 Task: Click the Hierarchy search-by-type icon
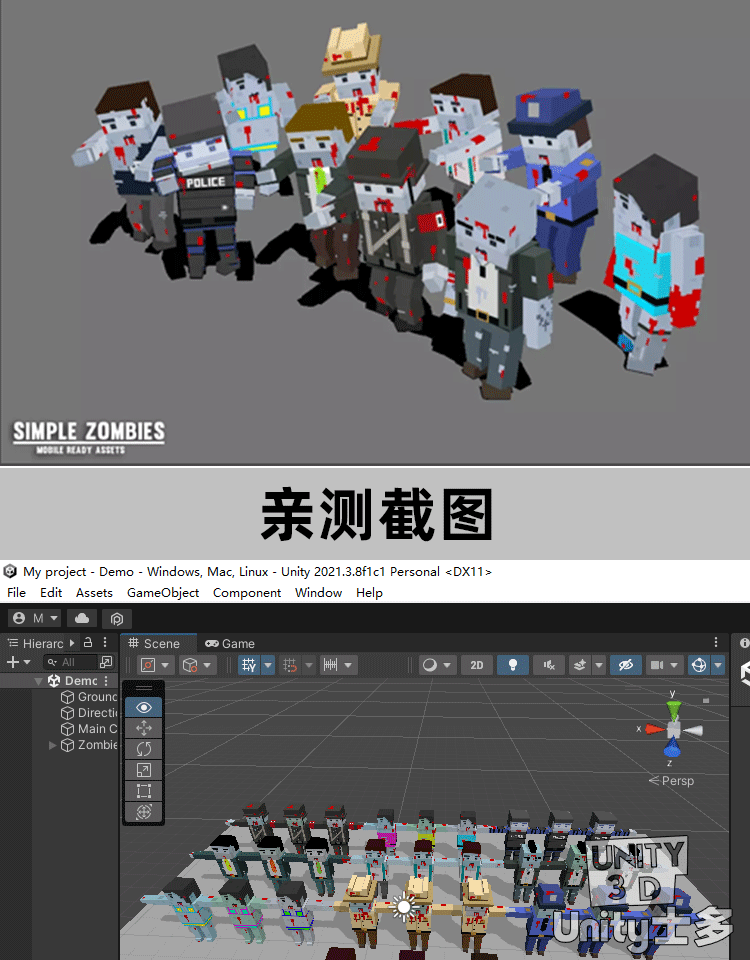click(106, 662)
